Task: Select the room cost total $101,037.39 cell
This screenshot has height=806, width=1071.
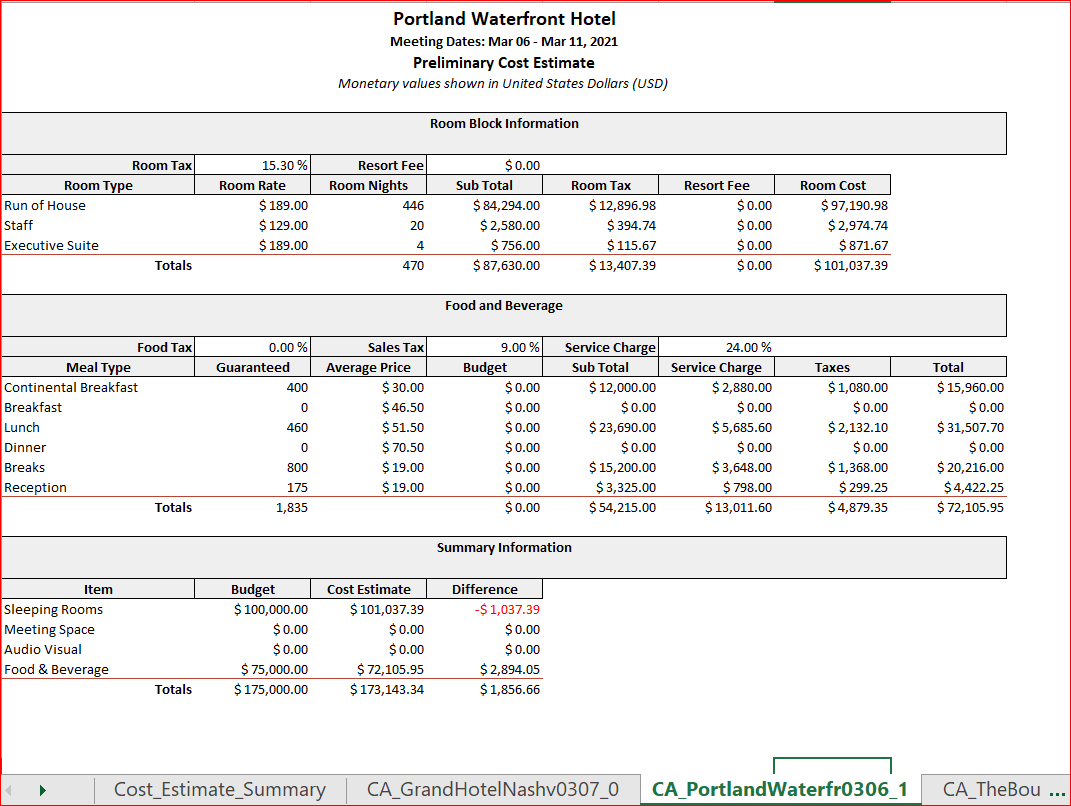Action: click(831, 265)
